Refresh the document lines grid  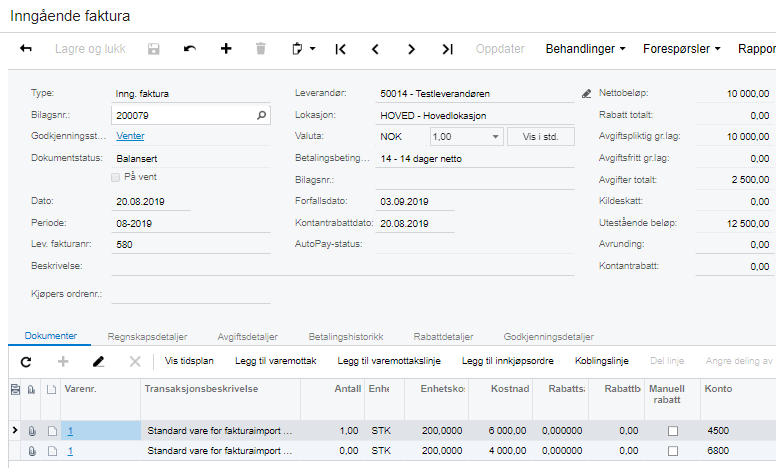(x=26, y=360)
